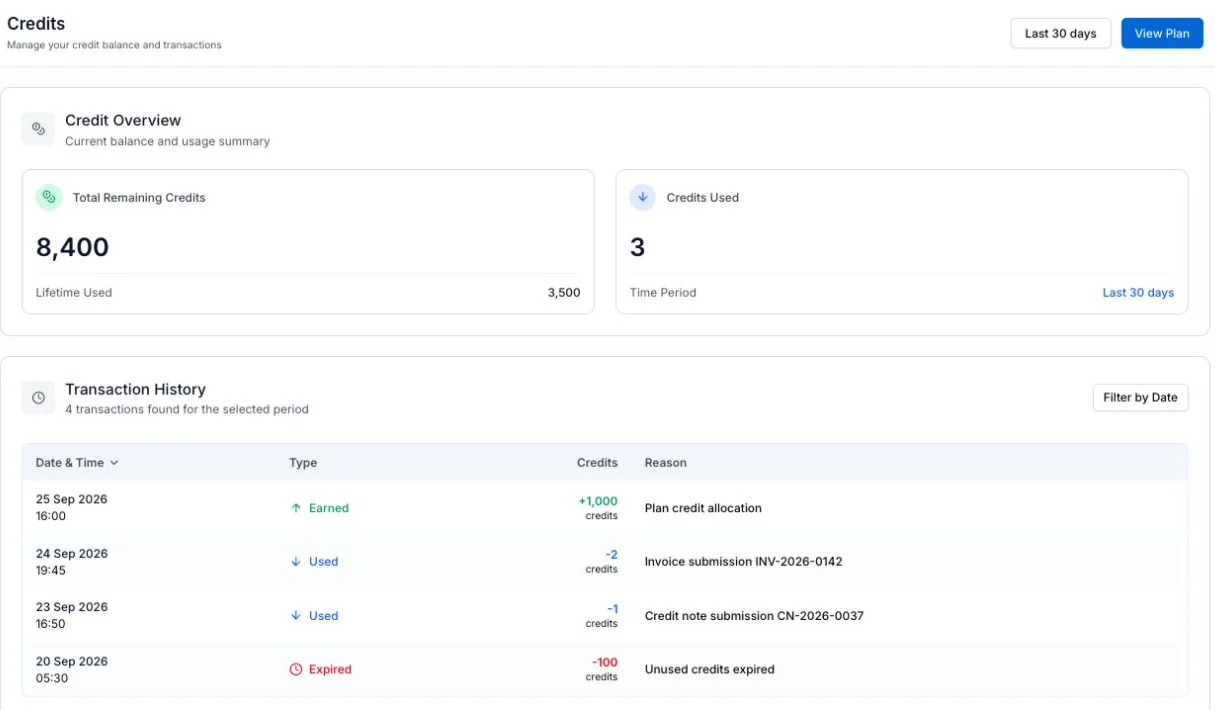This screenshot has width=1215, height=710.
Task: Click the Lifetime Used label
Action: coord(74,293)
